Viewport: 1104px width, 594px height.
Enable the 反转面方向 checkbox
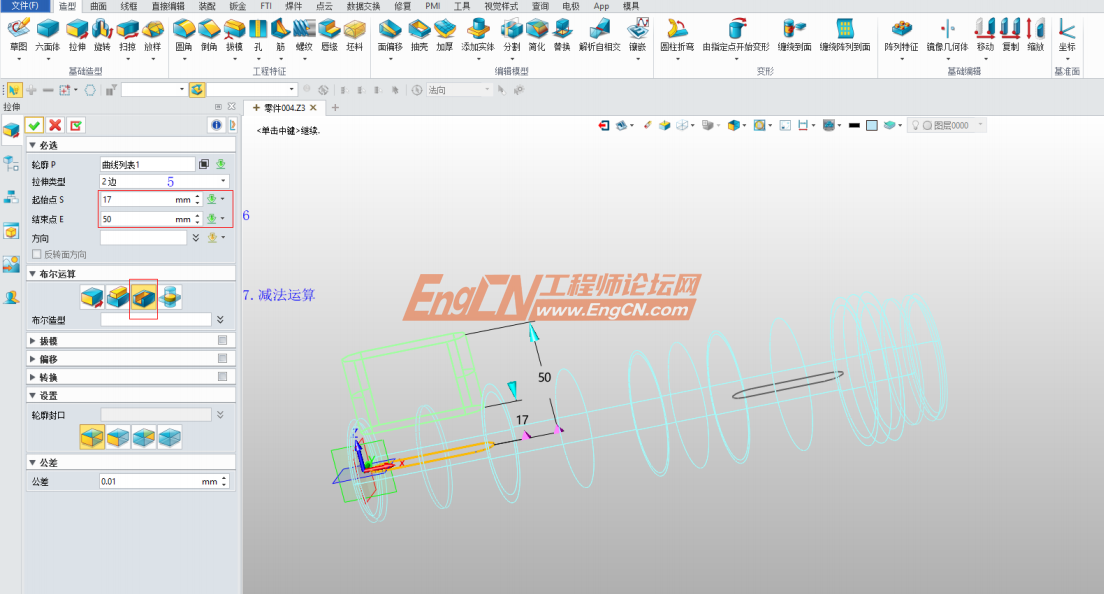[x=39, y=254]
